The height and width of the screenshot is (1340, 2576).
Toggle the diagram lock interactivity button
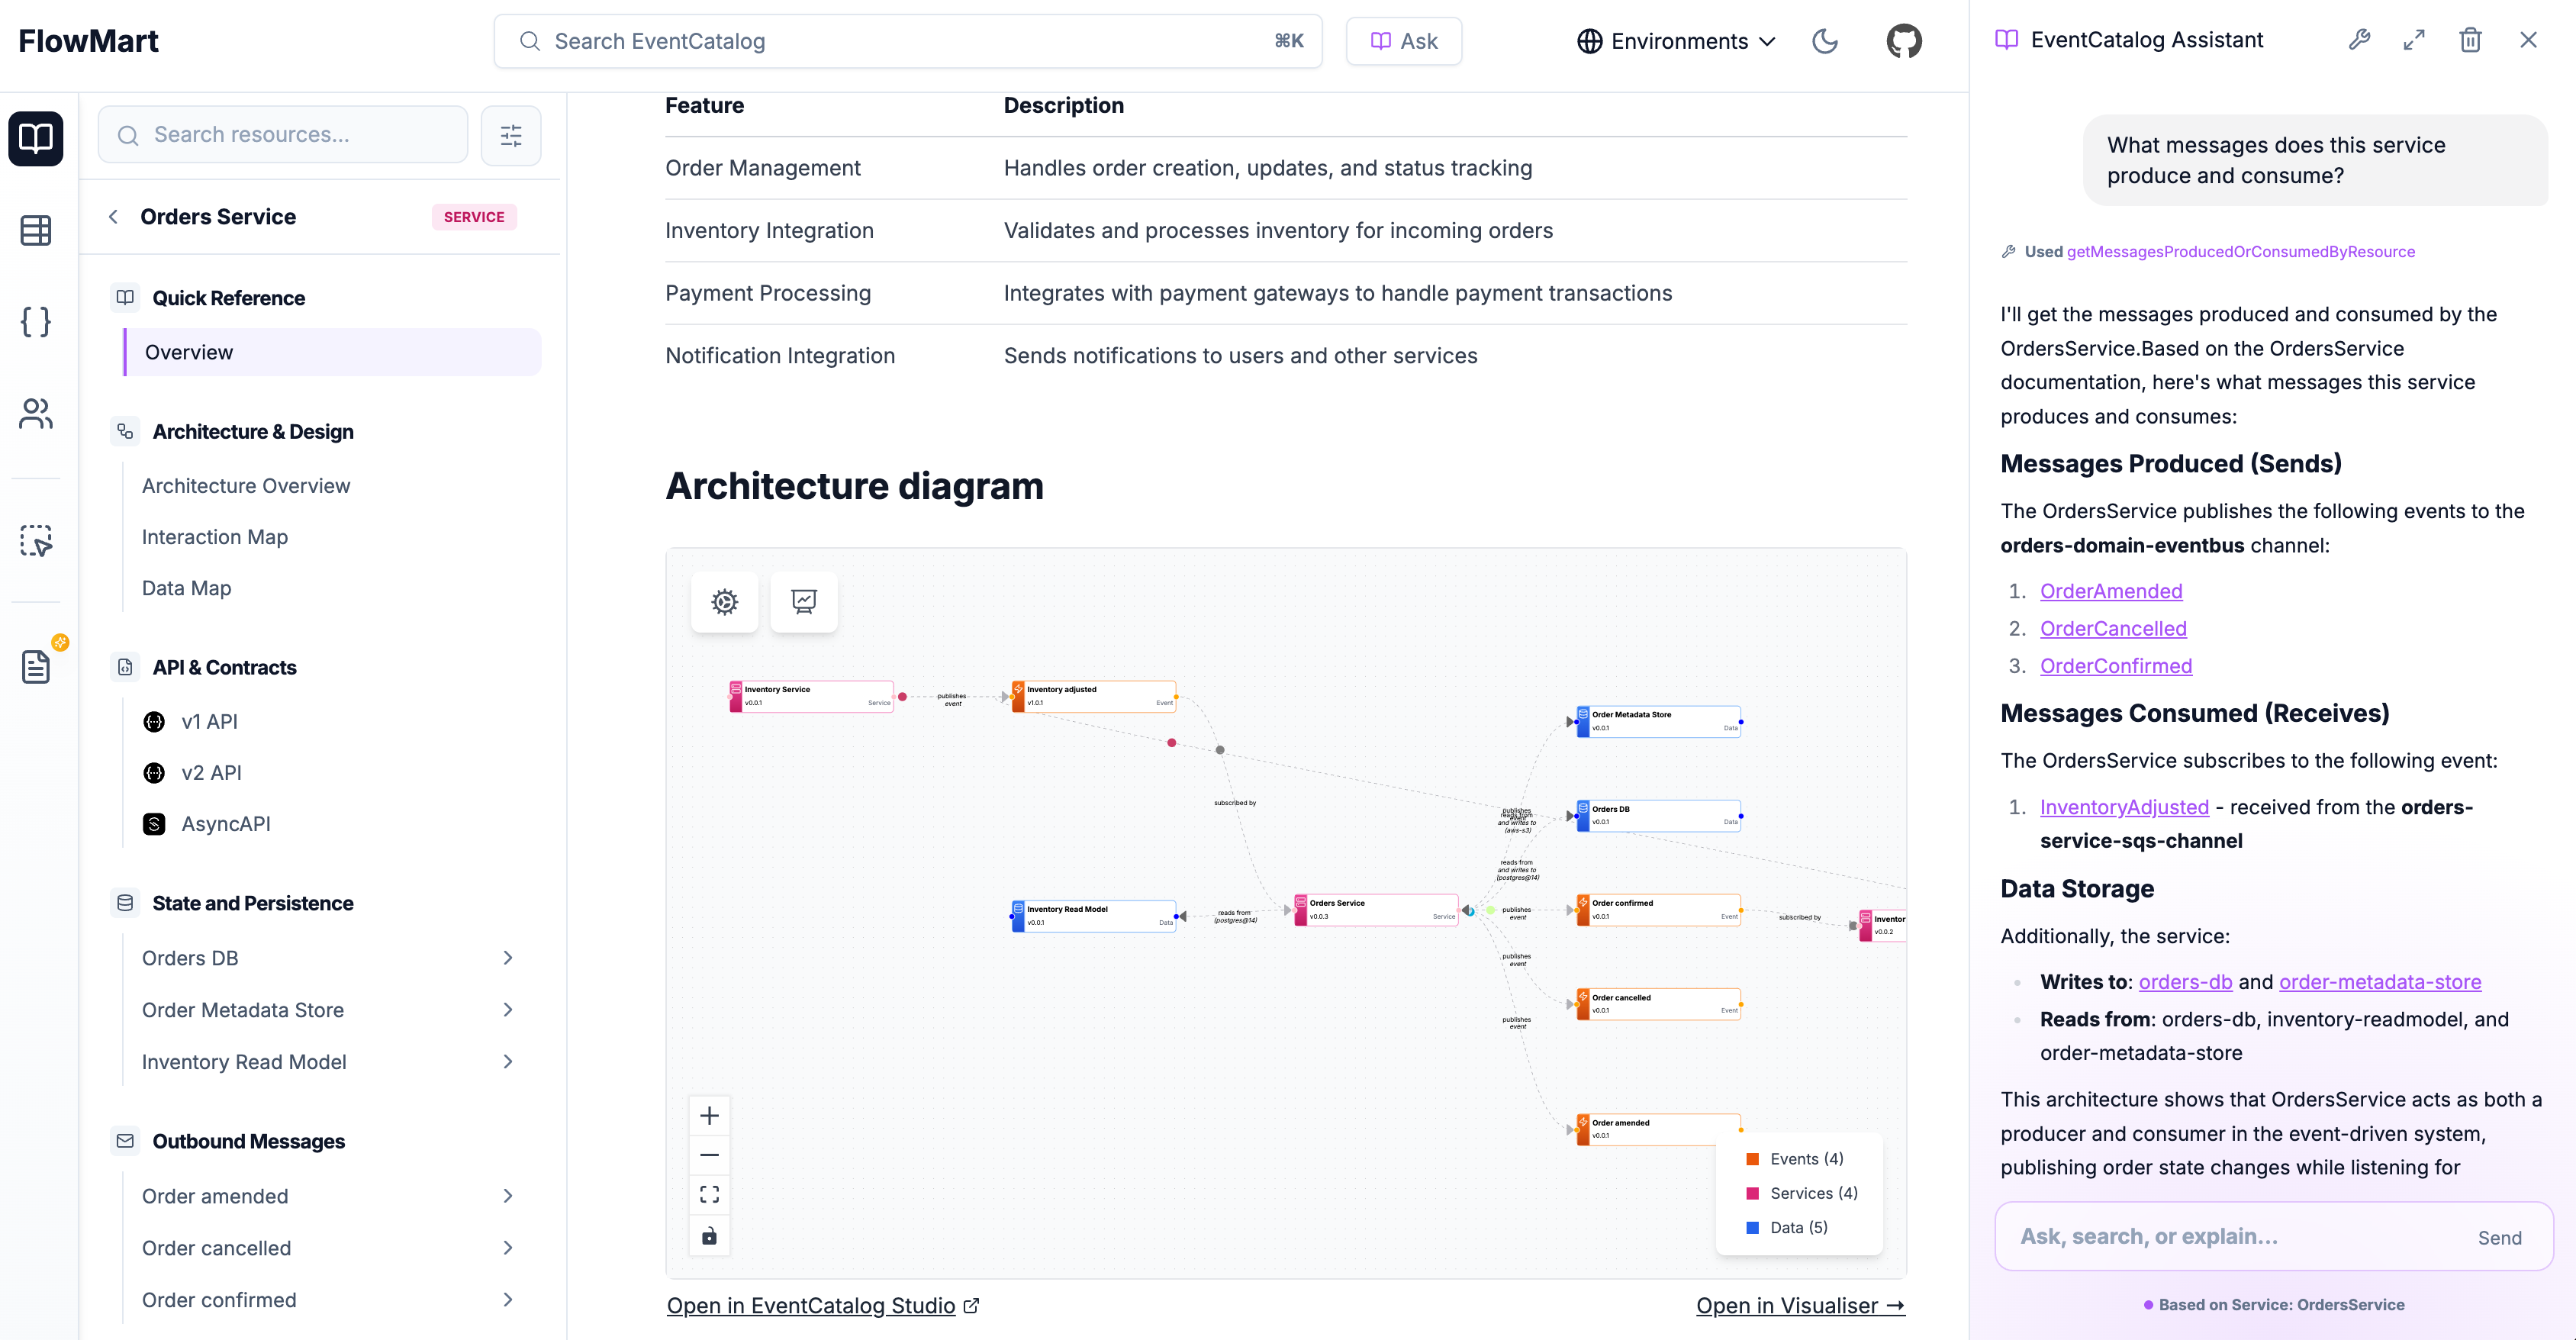coord(709,1236)
